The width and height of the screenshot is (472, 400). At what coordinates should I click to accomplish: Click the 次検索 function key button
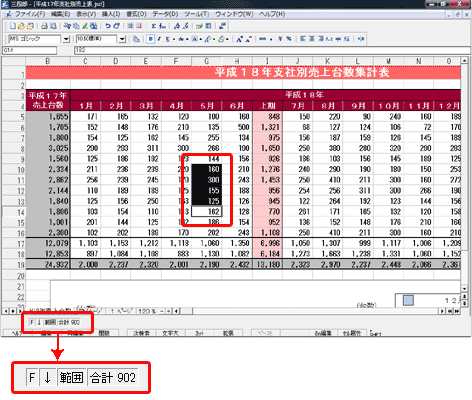point(142,333)
